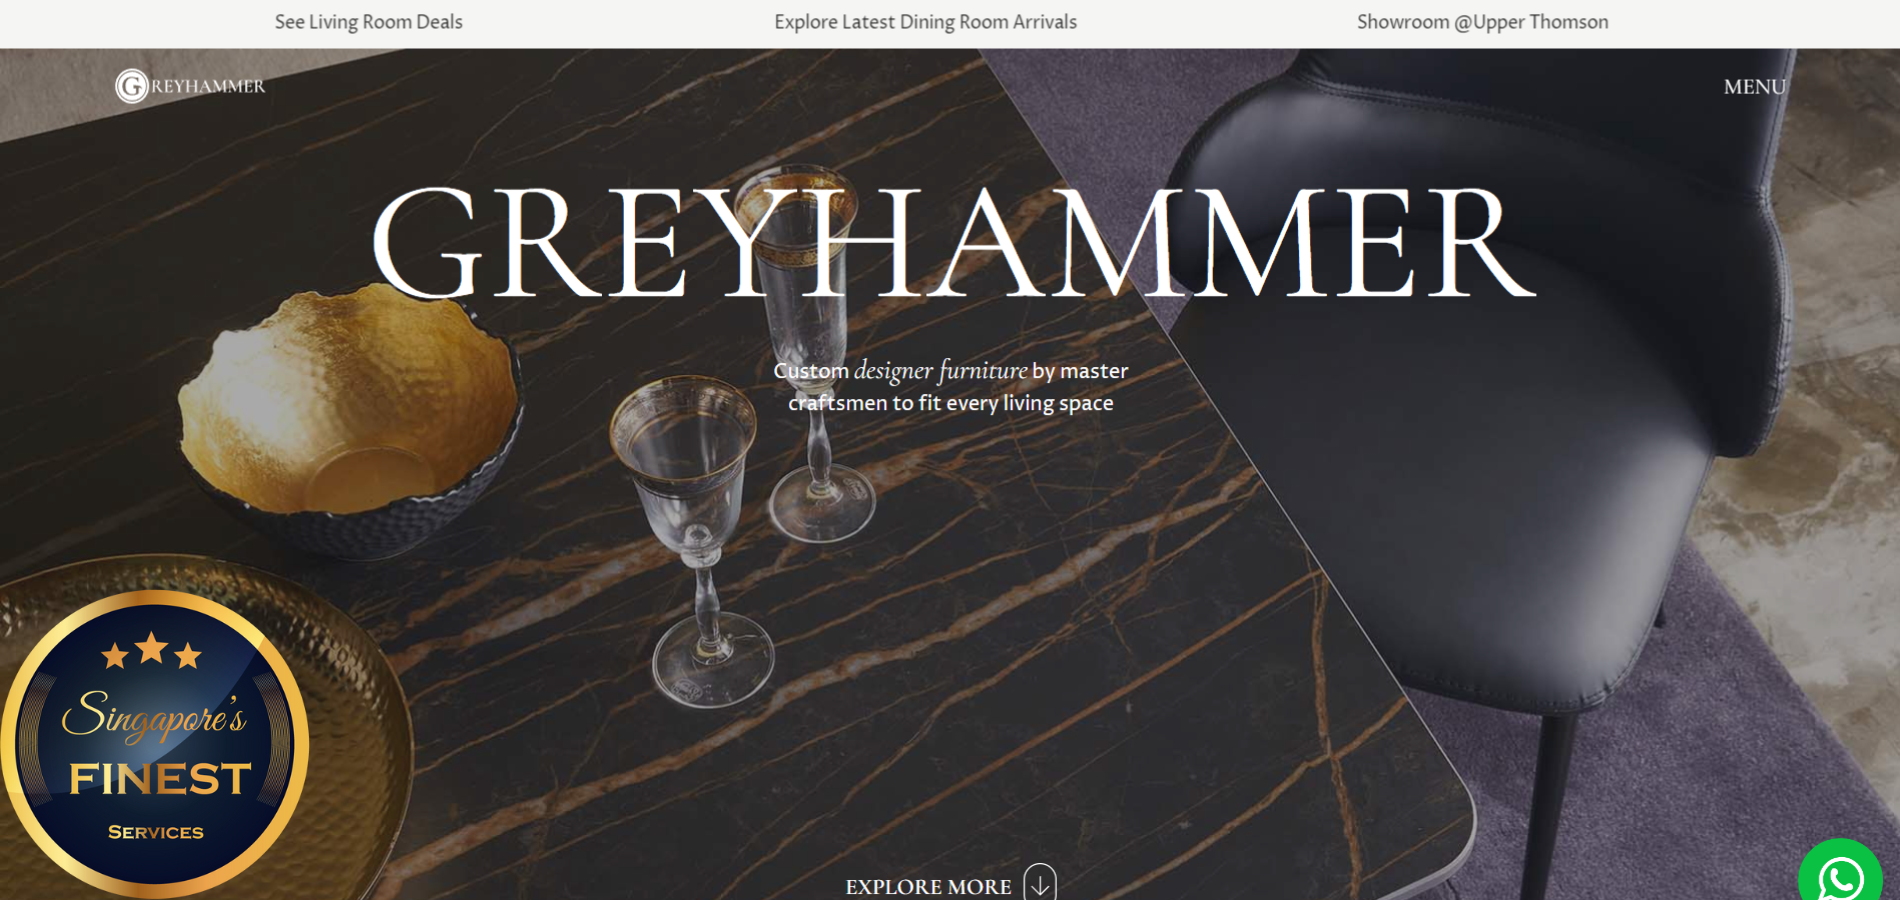Click the "Singapore's" script text on badge
Screen dimensions: 1900x900
pyautogui.click(x=154, y=715)
